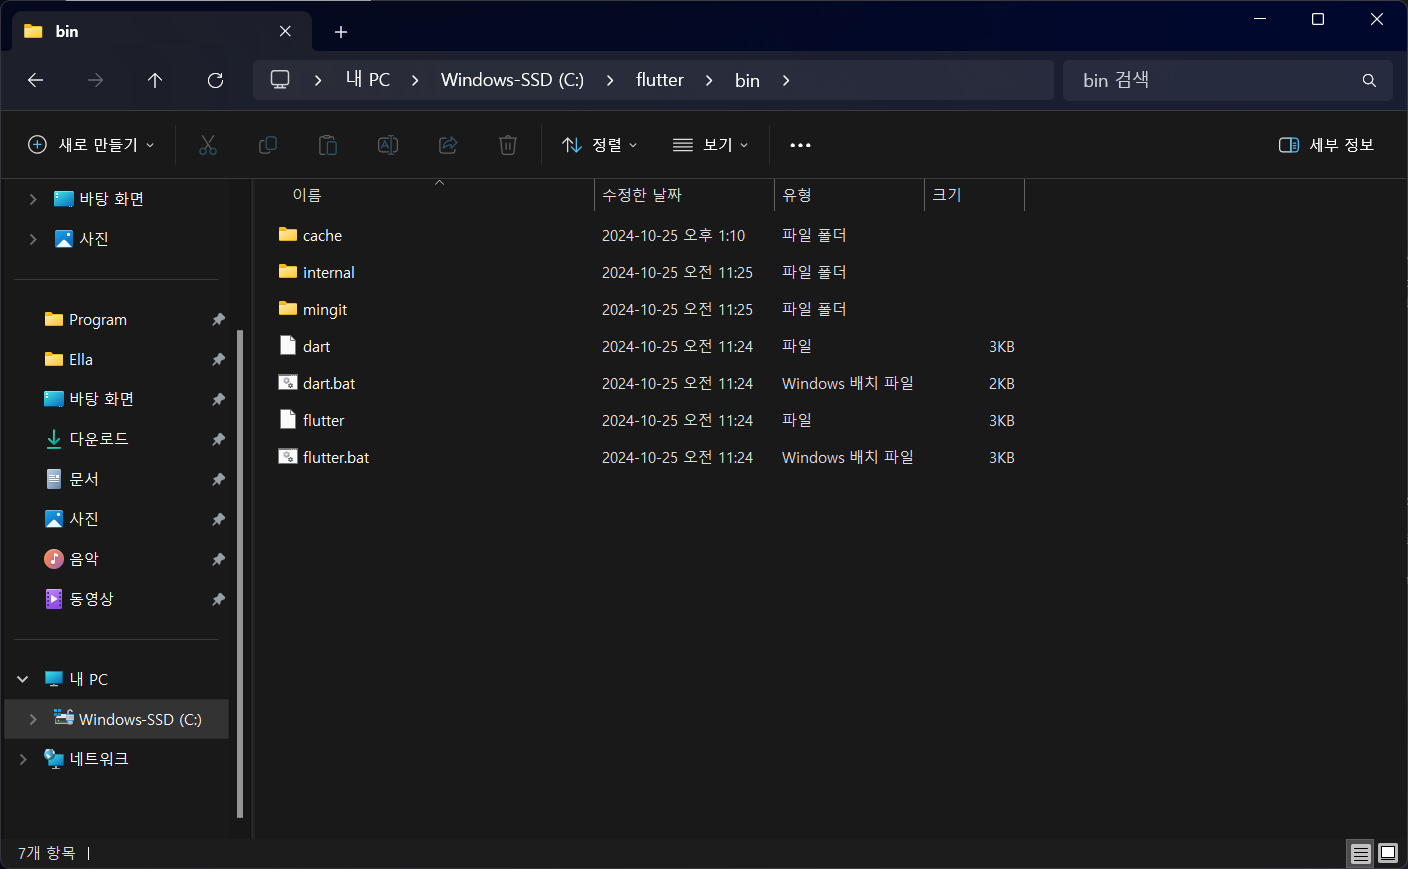Click the pin icon next to 음악
The height and width of the screenshot is (869, 1408).
pyautogui.click(x=218, y=559)
